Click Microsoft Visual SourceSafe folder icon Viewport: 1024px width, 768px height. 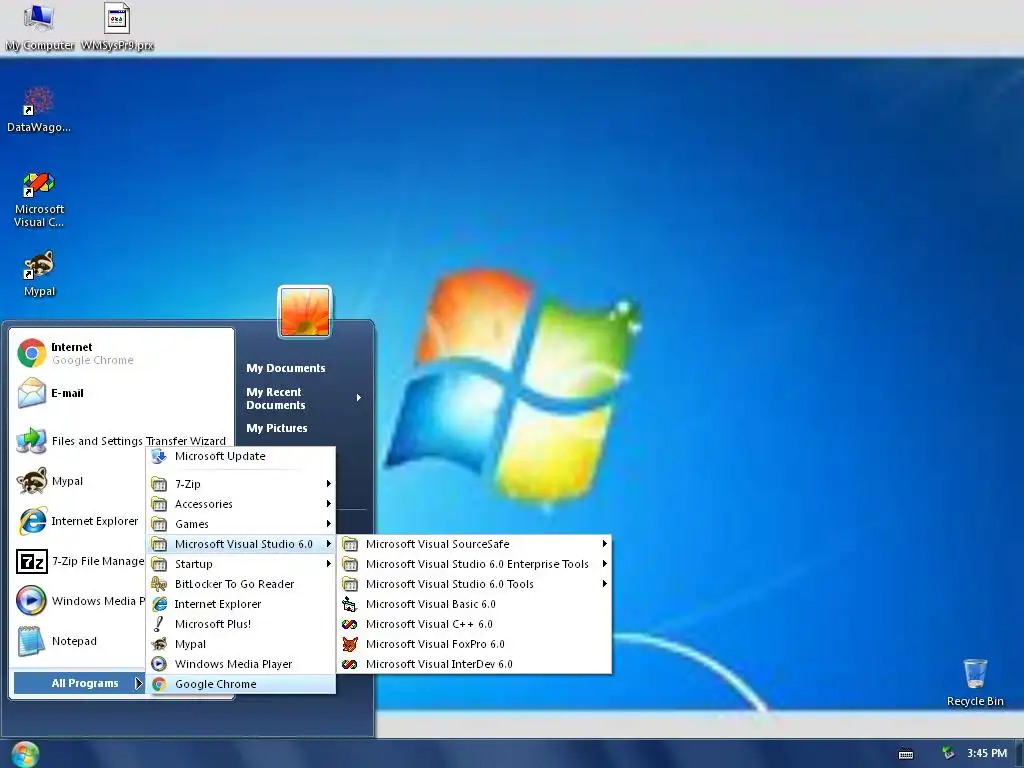pyautogui.click(x=349, y=544)
